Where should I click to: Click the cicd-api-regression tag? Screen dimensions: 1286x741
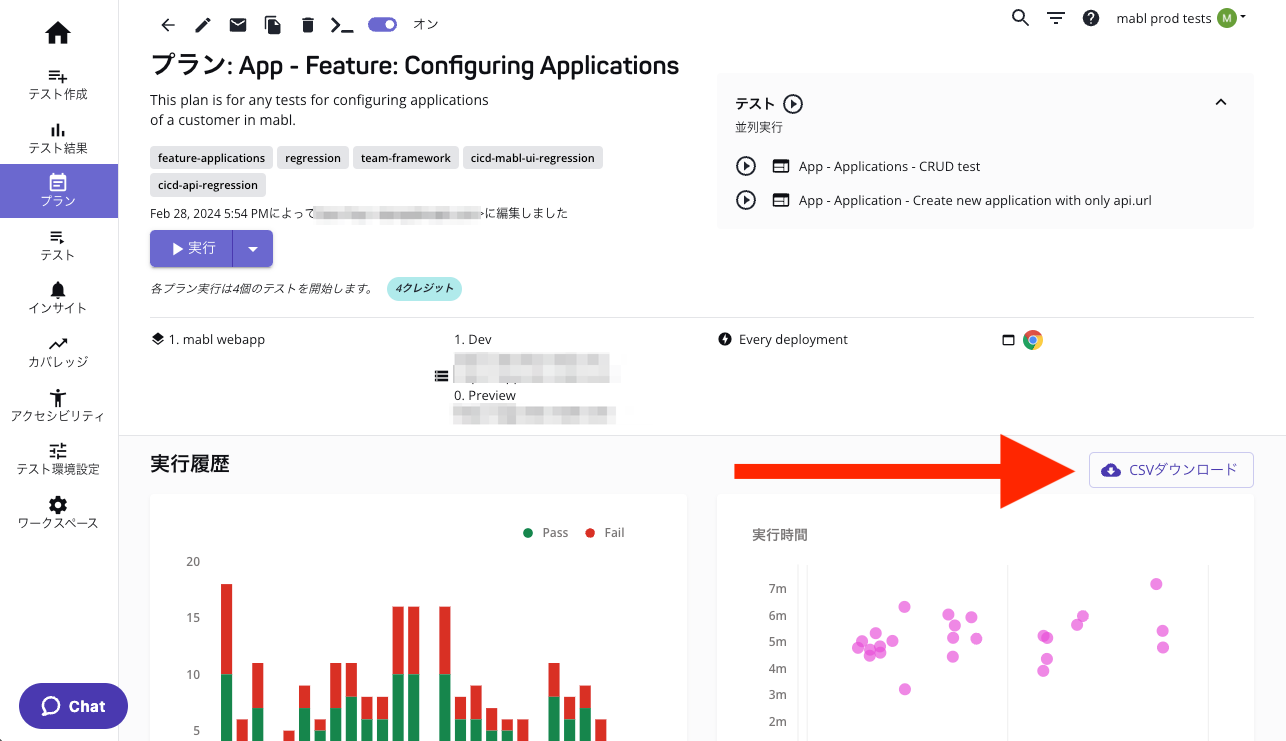208,185
